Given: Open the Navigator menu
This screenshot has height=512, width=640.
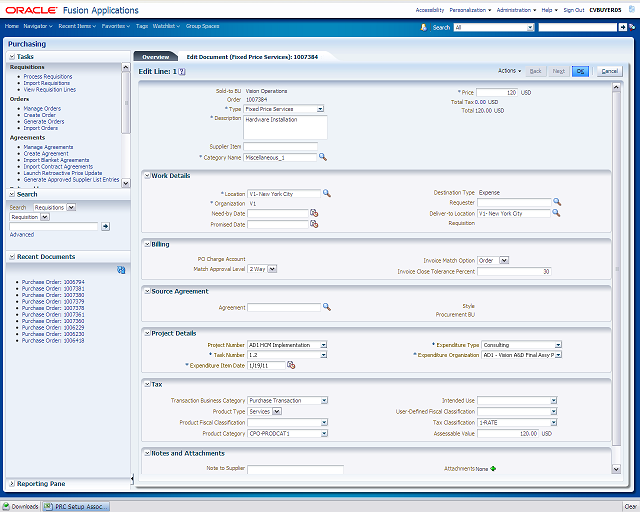Looking at the screenshot, I should pos(38,26).
